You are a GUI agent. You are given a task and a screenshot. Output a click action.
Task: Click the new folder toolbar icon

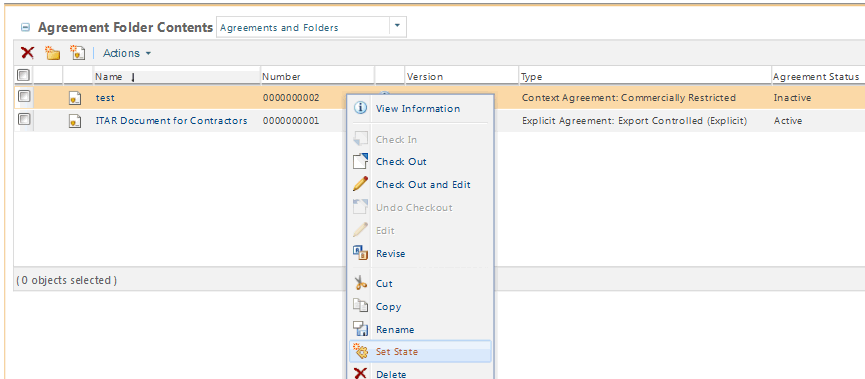click(52, 53)
